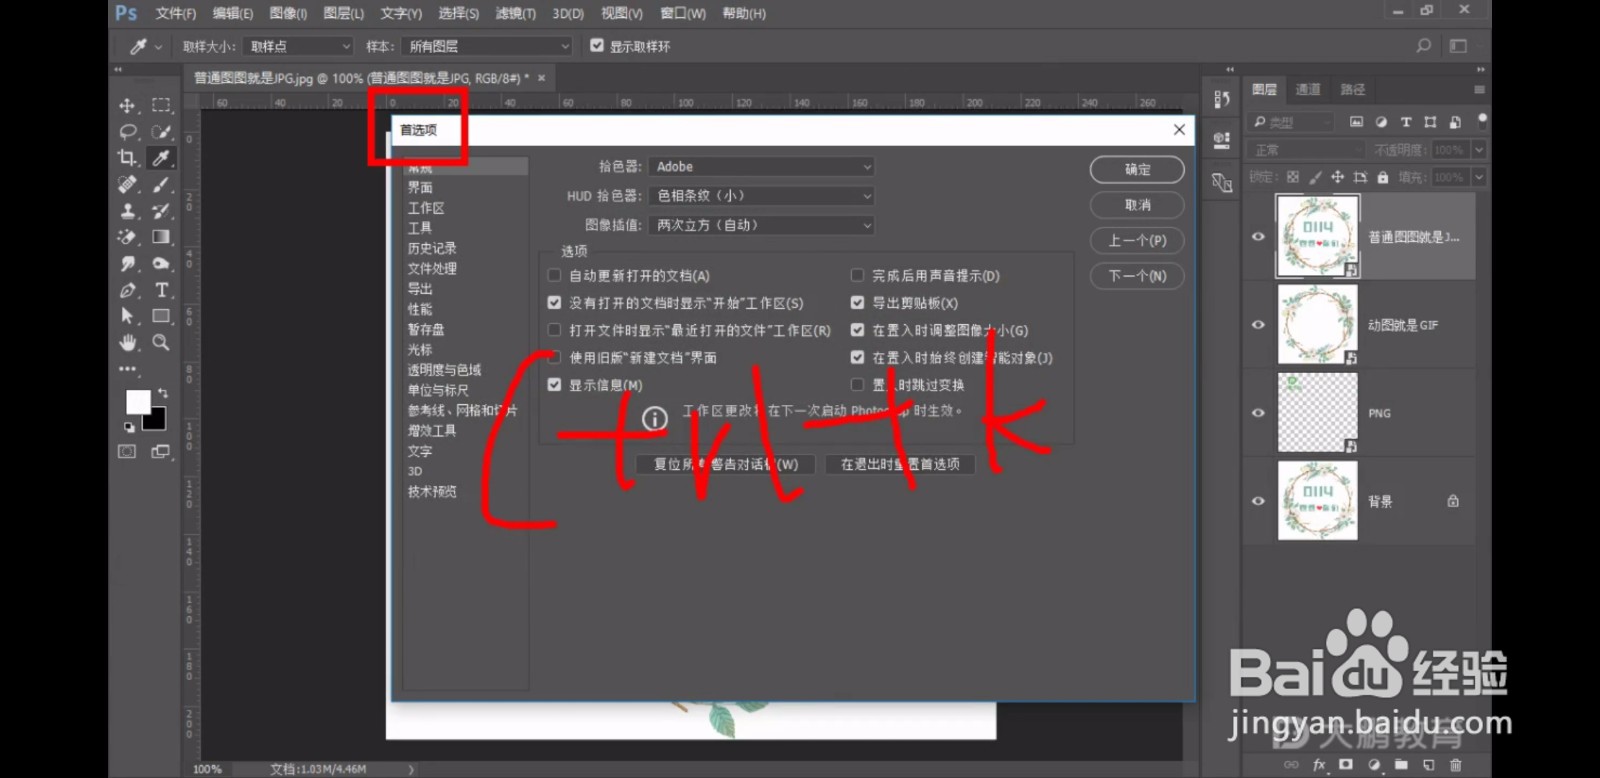Select the Pen tool
Screen dimensions: 1600x778
pos(127,290)
